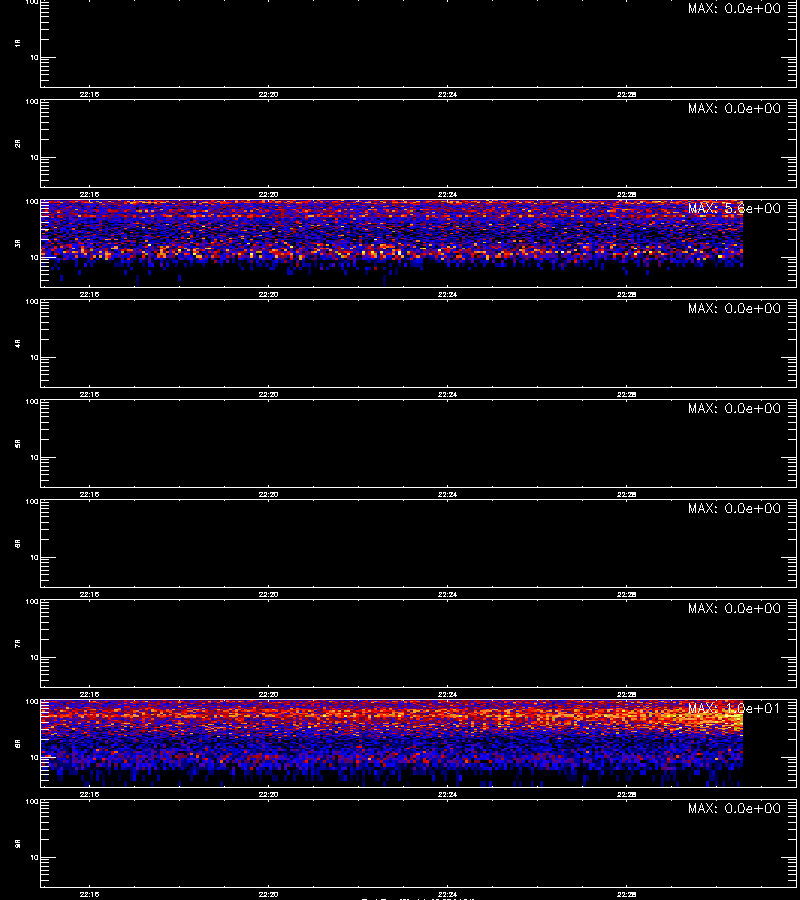
Task: Click 'MAX: 0.0e+00' in the 5R panel
Action: (734, 408)
